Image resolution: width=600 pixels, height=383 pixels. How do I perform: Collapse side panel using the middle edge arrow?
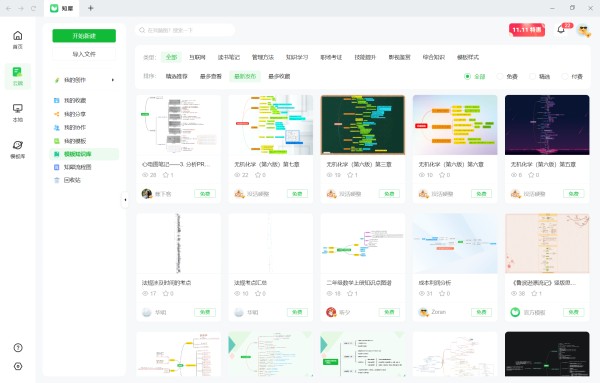pos(125,200)
